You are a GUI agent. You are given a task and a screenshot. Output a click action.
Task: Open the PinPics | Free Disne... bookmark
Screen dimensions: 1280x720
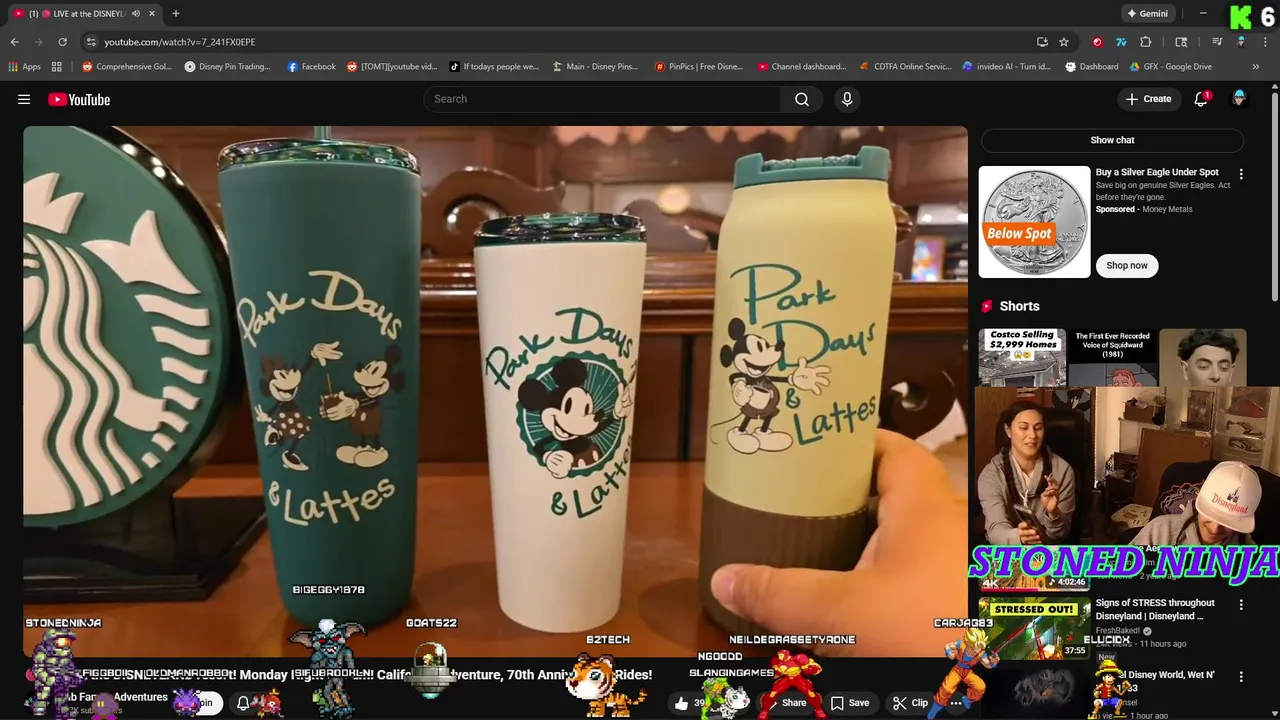tap(699, 67)
